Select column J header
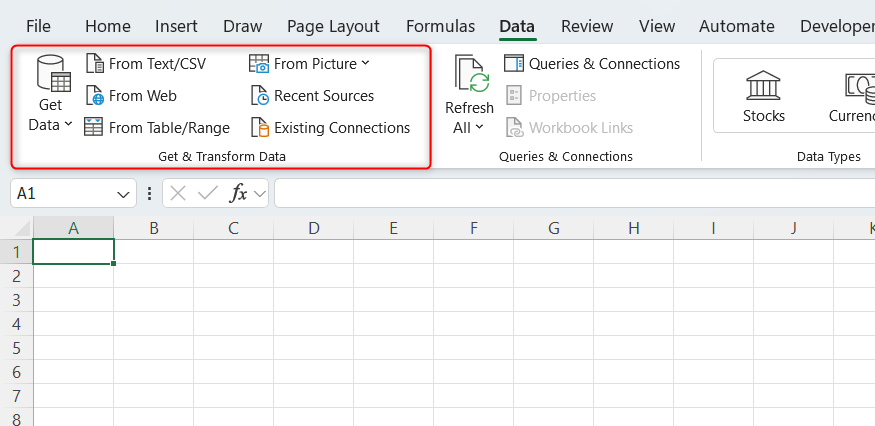875x426 pixels. click(x=794, y=228)
